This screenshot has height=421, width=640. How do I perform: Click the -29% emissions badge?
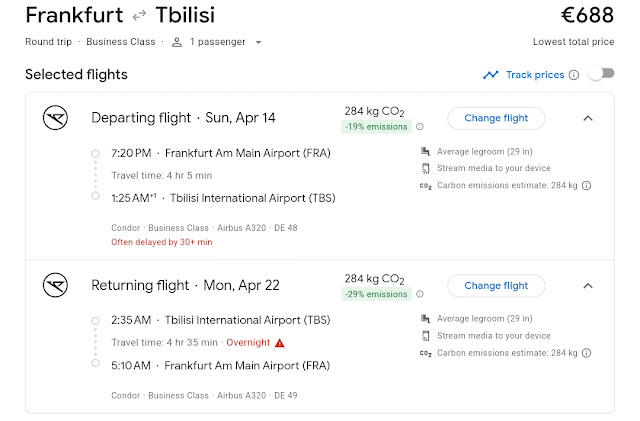pyautogui.click(x=376, y=294)
